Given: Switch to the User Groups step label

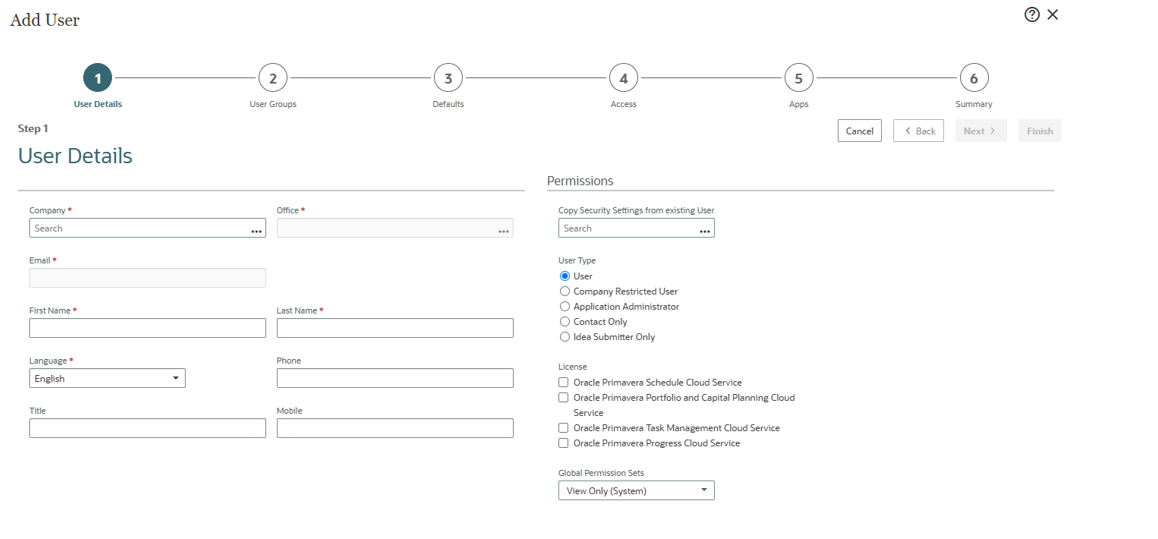Looking at the screenshot, I should pos(273,104).
